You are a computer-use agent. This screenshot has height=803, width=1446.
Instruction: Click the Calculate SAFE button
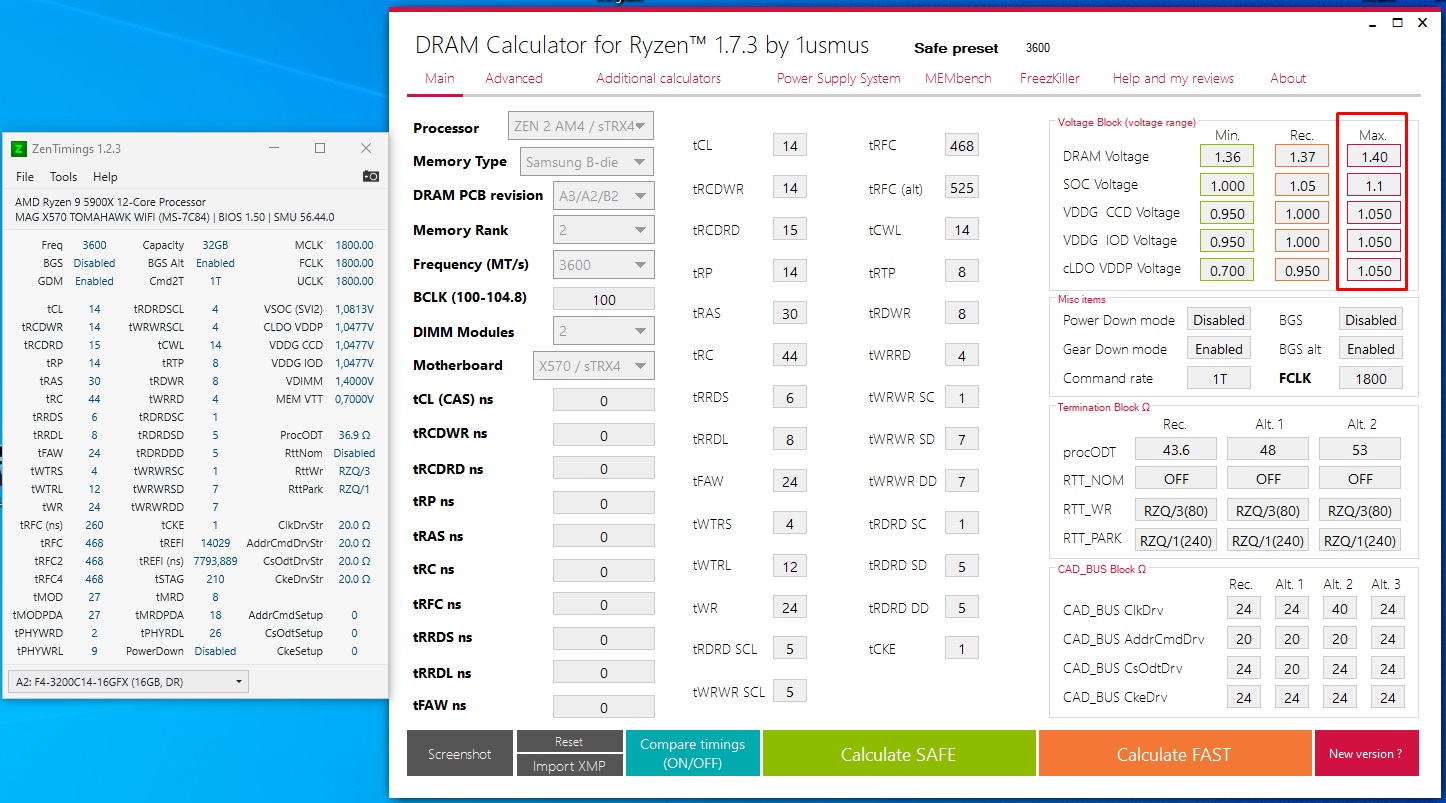pyautogui.click(x=898, y=754)
